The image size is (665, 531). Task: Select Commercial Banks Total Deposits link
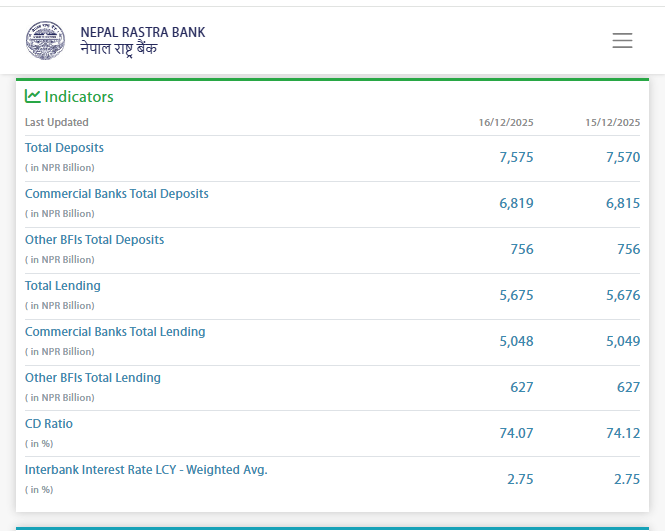(x=116, y=194)
